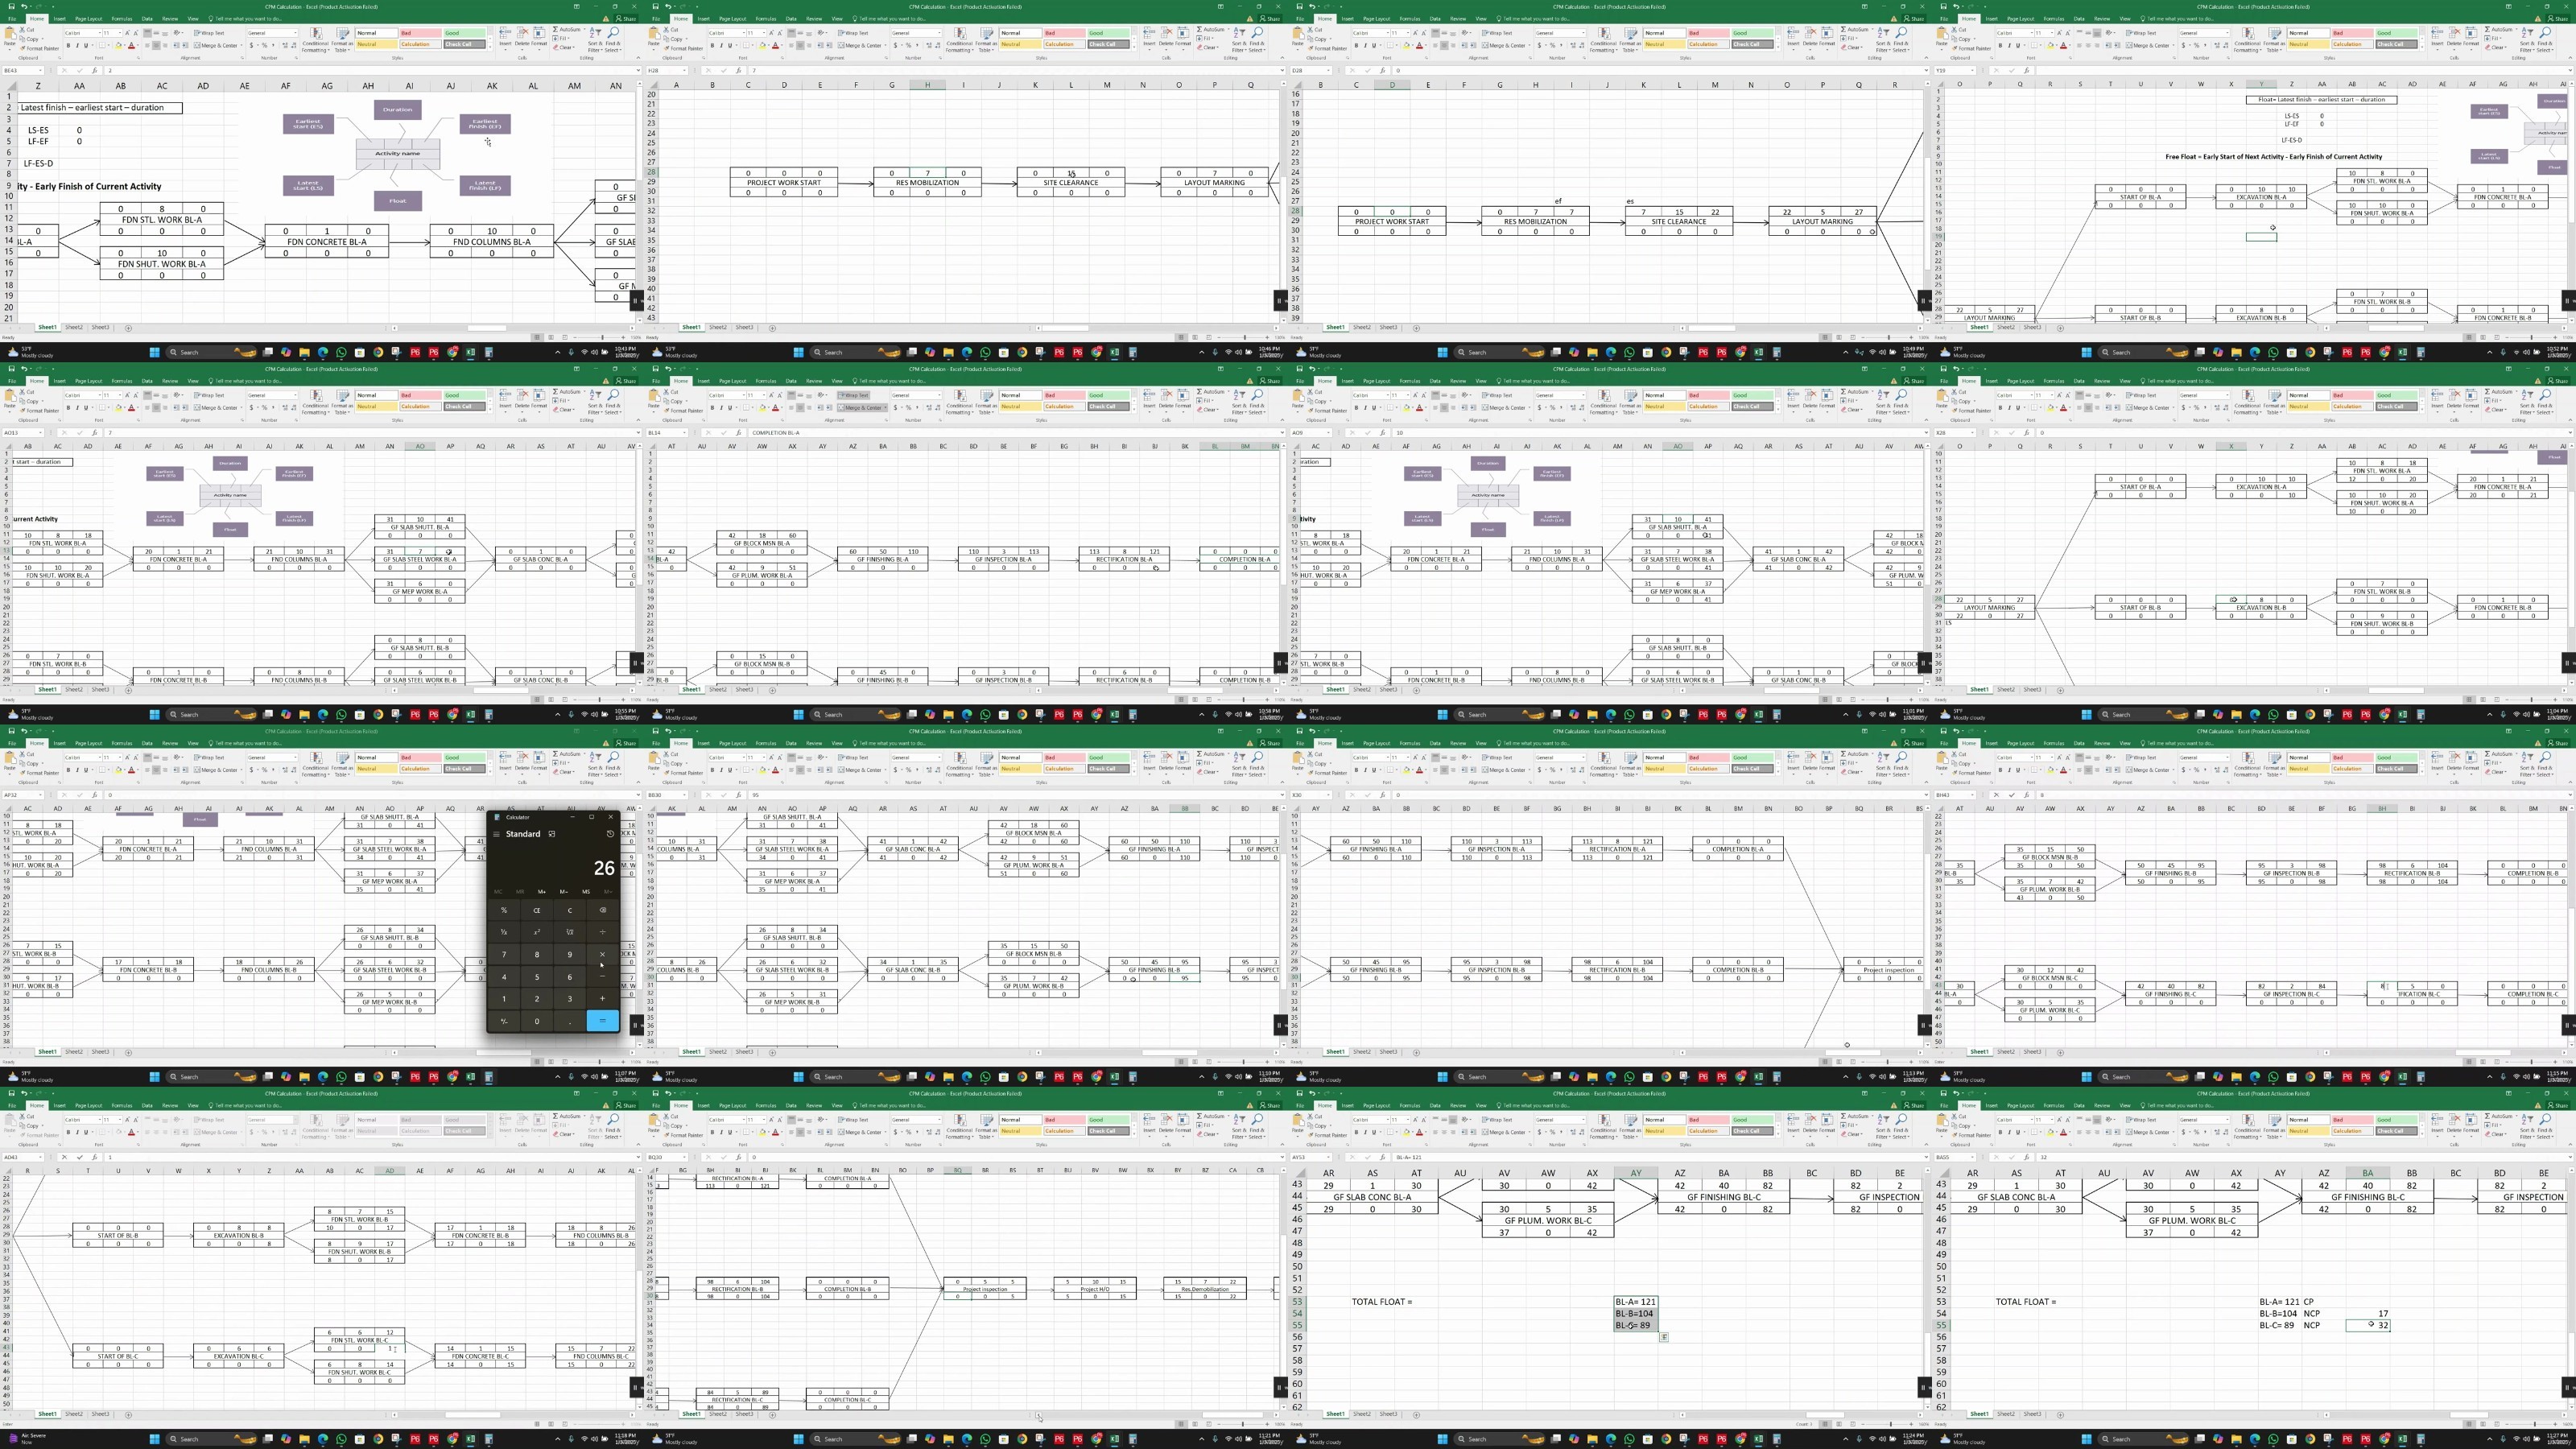Toggle Bold in Excel window with BA55 selected

pos(2000,1132)
